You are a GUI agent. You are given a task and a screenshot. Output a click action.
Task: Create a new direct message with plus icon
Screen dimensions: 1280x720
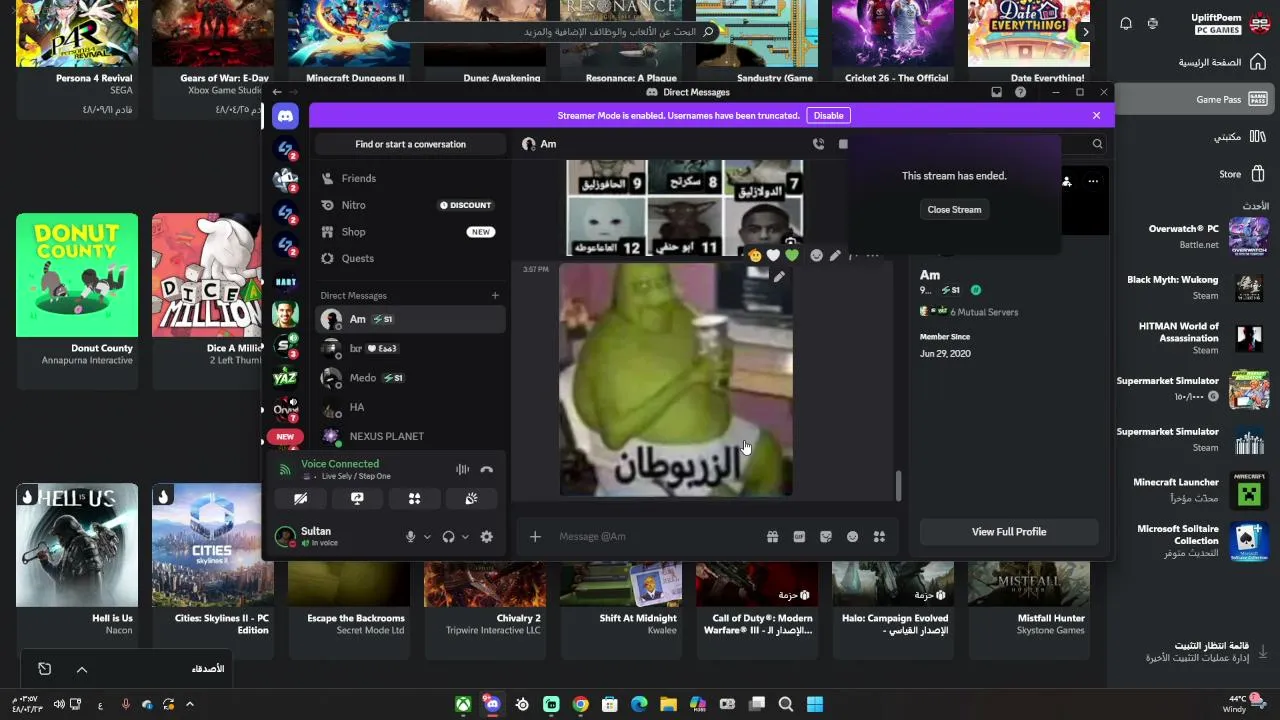[x=495, y=296]
